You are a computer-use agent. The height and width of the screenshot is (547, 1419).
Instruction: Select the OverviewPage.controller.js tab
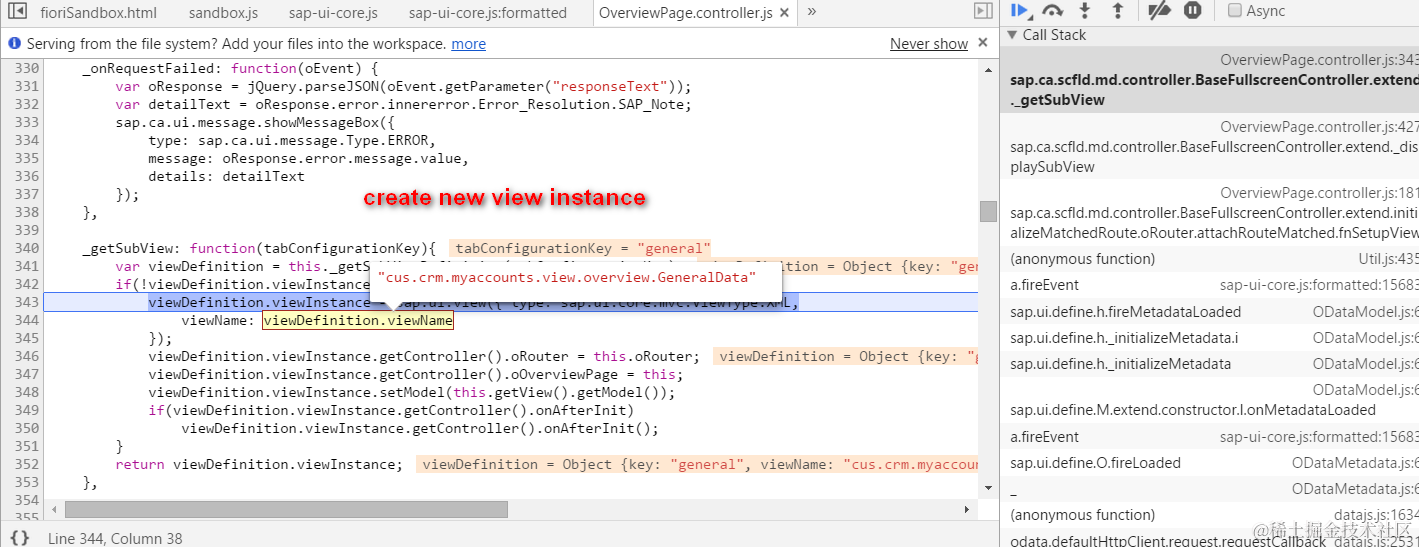coord(685,13)
